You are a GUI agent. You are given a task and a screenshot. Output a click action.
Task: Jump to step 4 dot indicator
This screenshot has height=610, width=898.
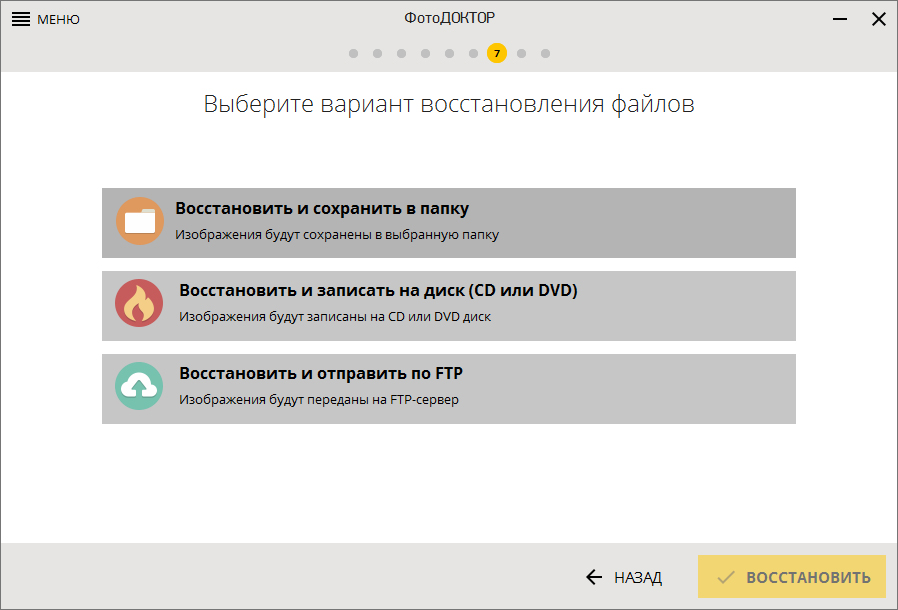point(426,53)
